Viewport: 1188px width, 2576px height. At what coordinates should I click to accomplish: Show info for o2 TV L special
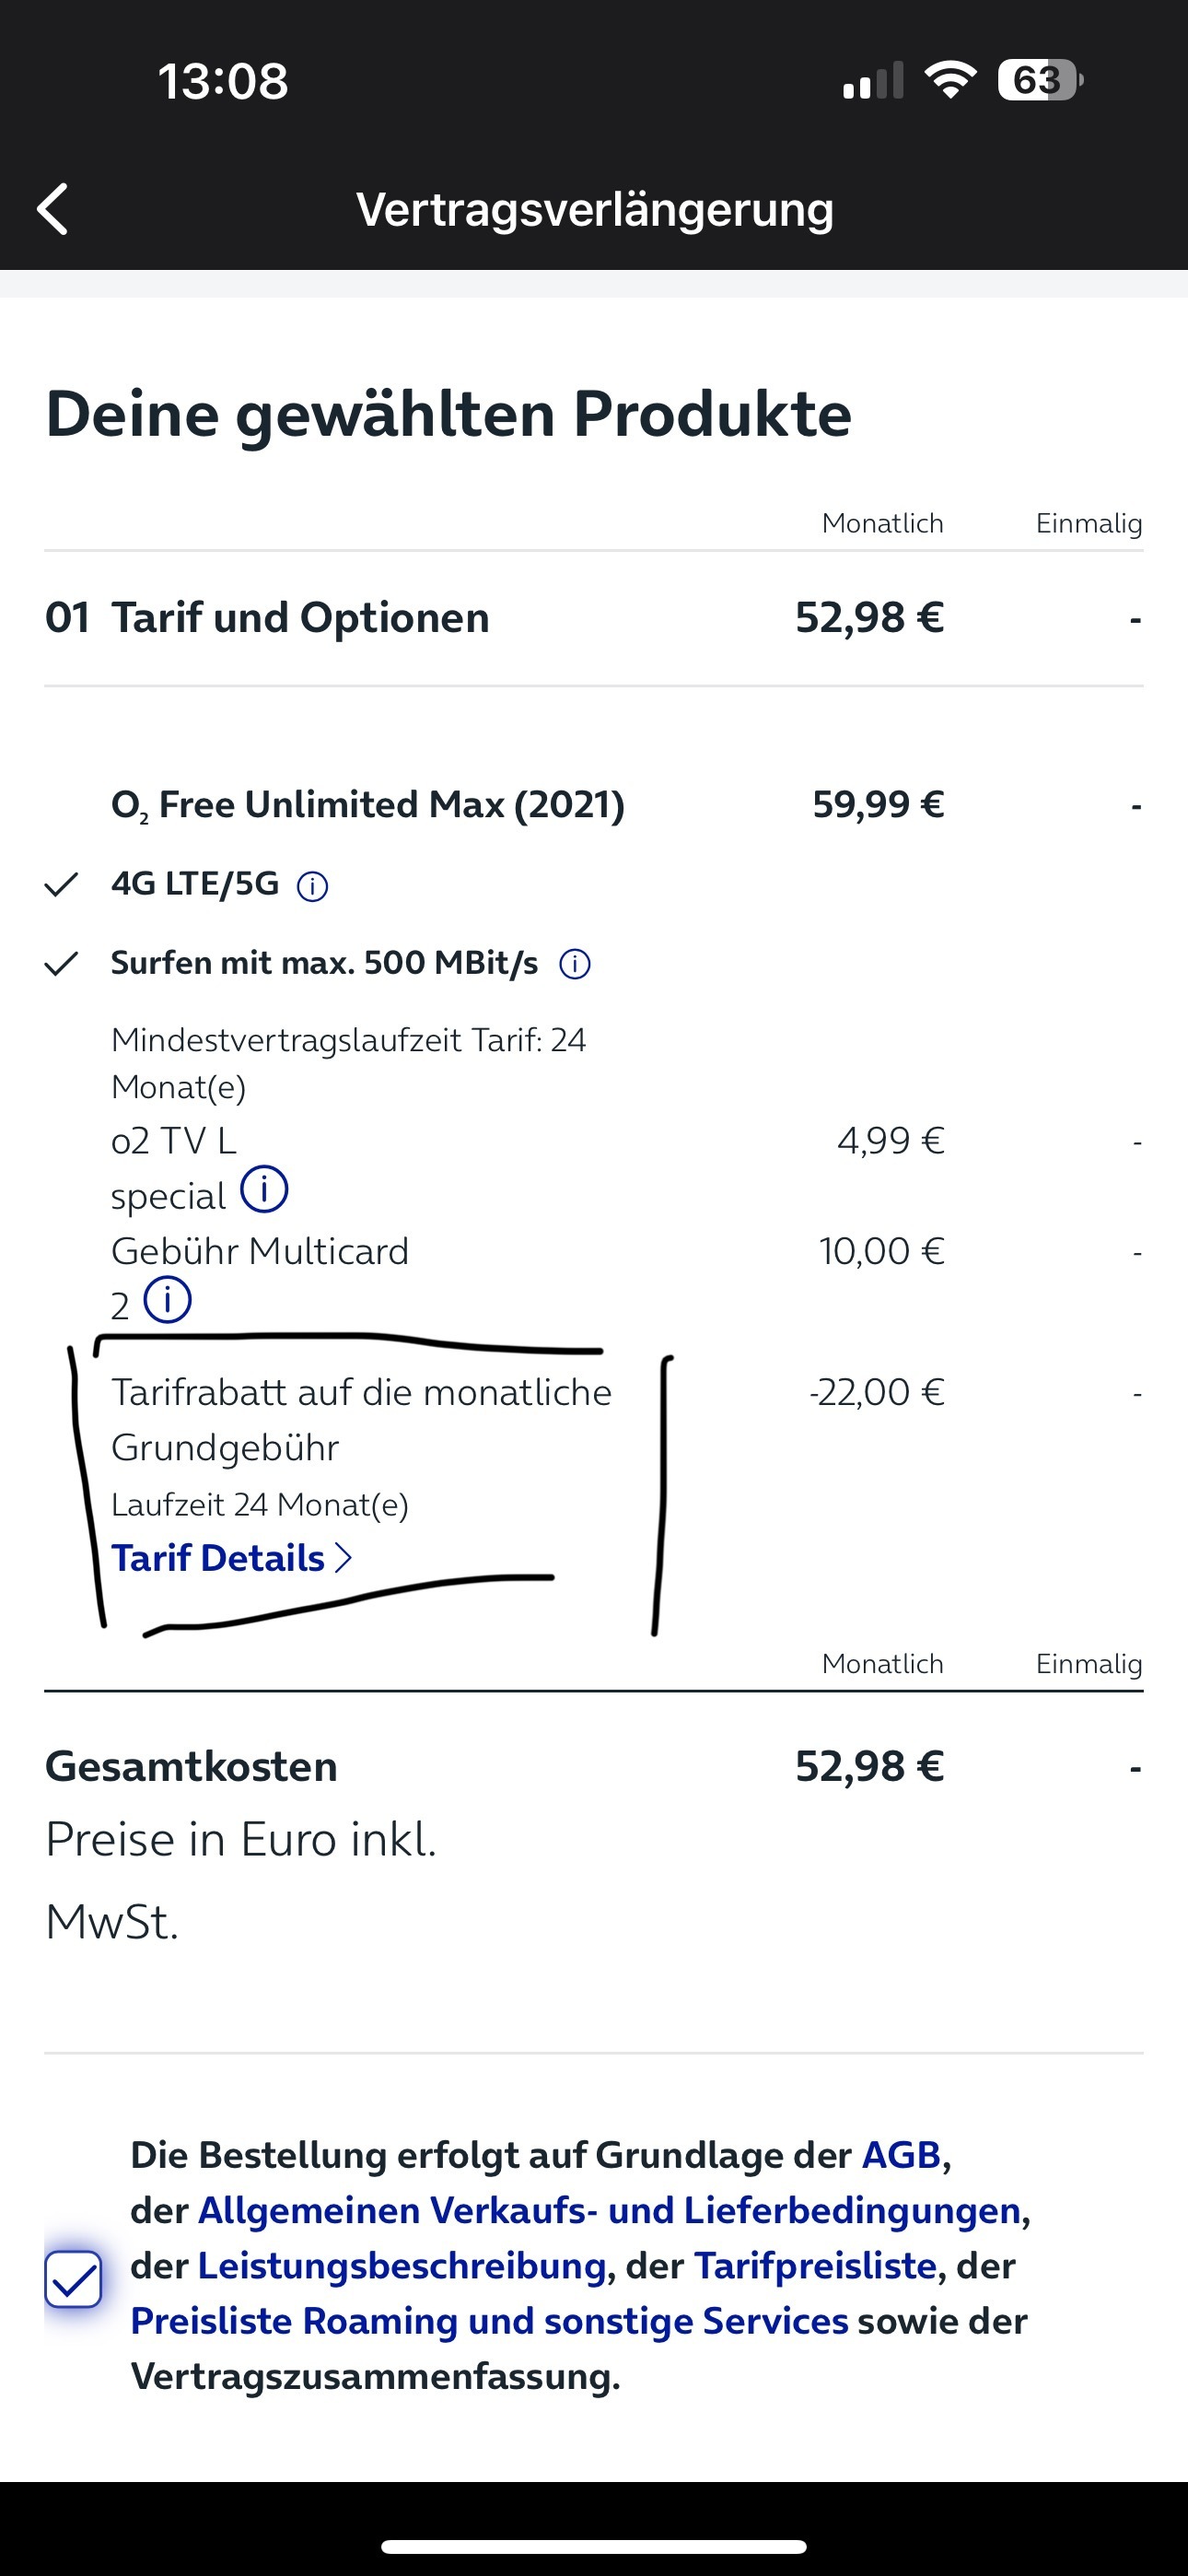click(264, 1190)
